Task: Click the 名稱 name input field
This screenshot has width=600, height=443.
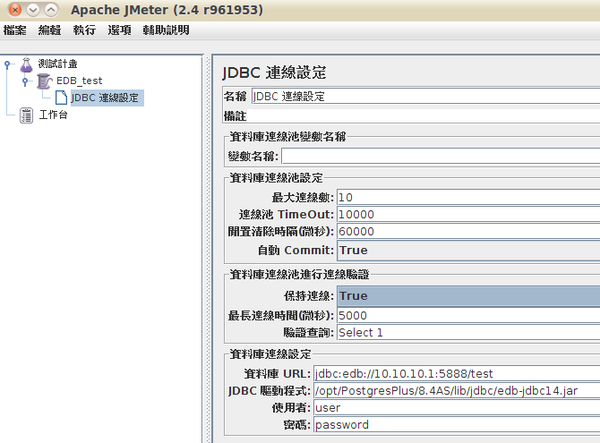Action: tap(426, 96)
